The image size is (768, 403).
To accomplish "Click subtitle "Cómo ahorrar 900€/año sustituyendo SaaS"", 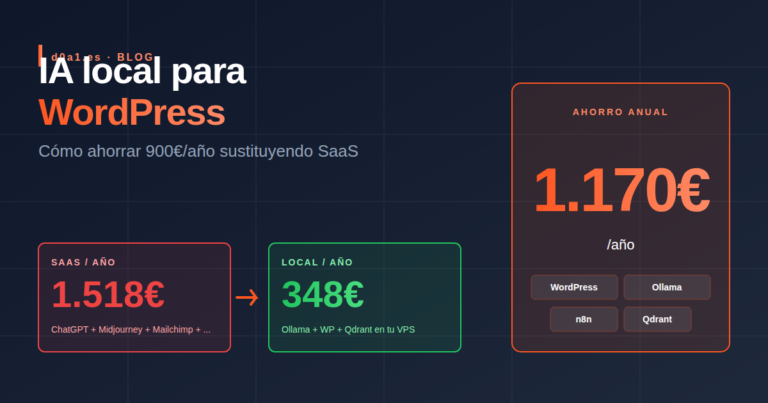I will click(x=198, y=151).
